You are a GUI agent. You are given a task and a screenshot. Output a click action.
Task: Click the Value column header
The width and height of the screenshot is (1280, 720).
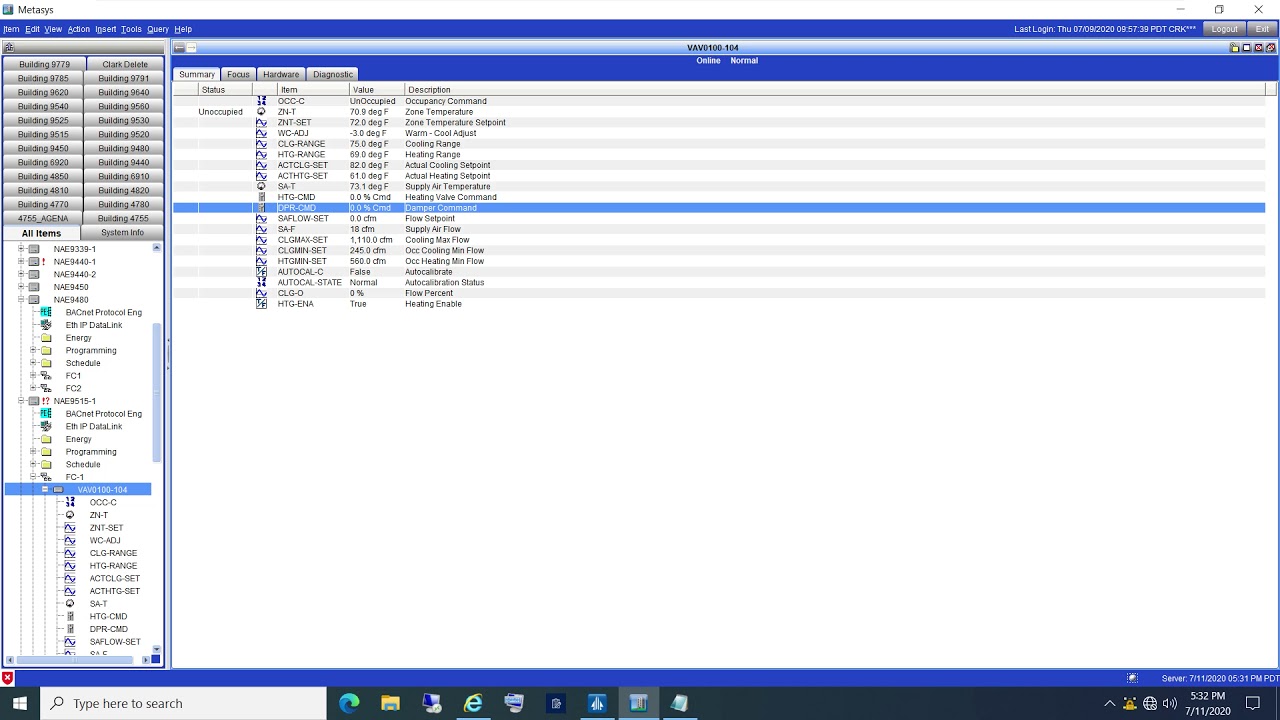coord(377,90)
